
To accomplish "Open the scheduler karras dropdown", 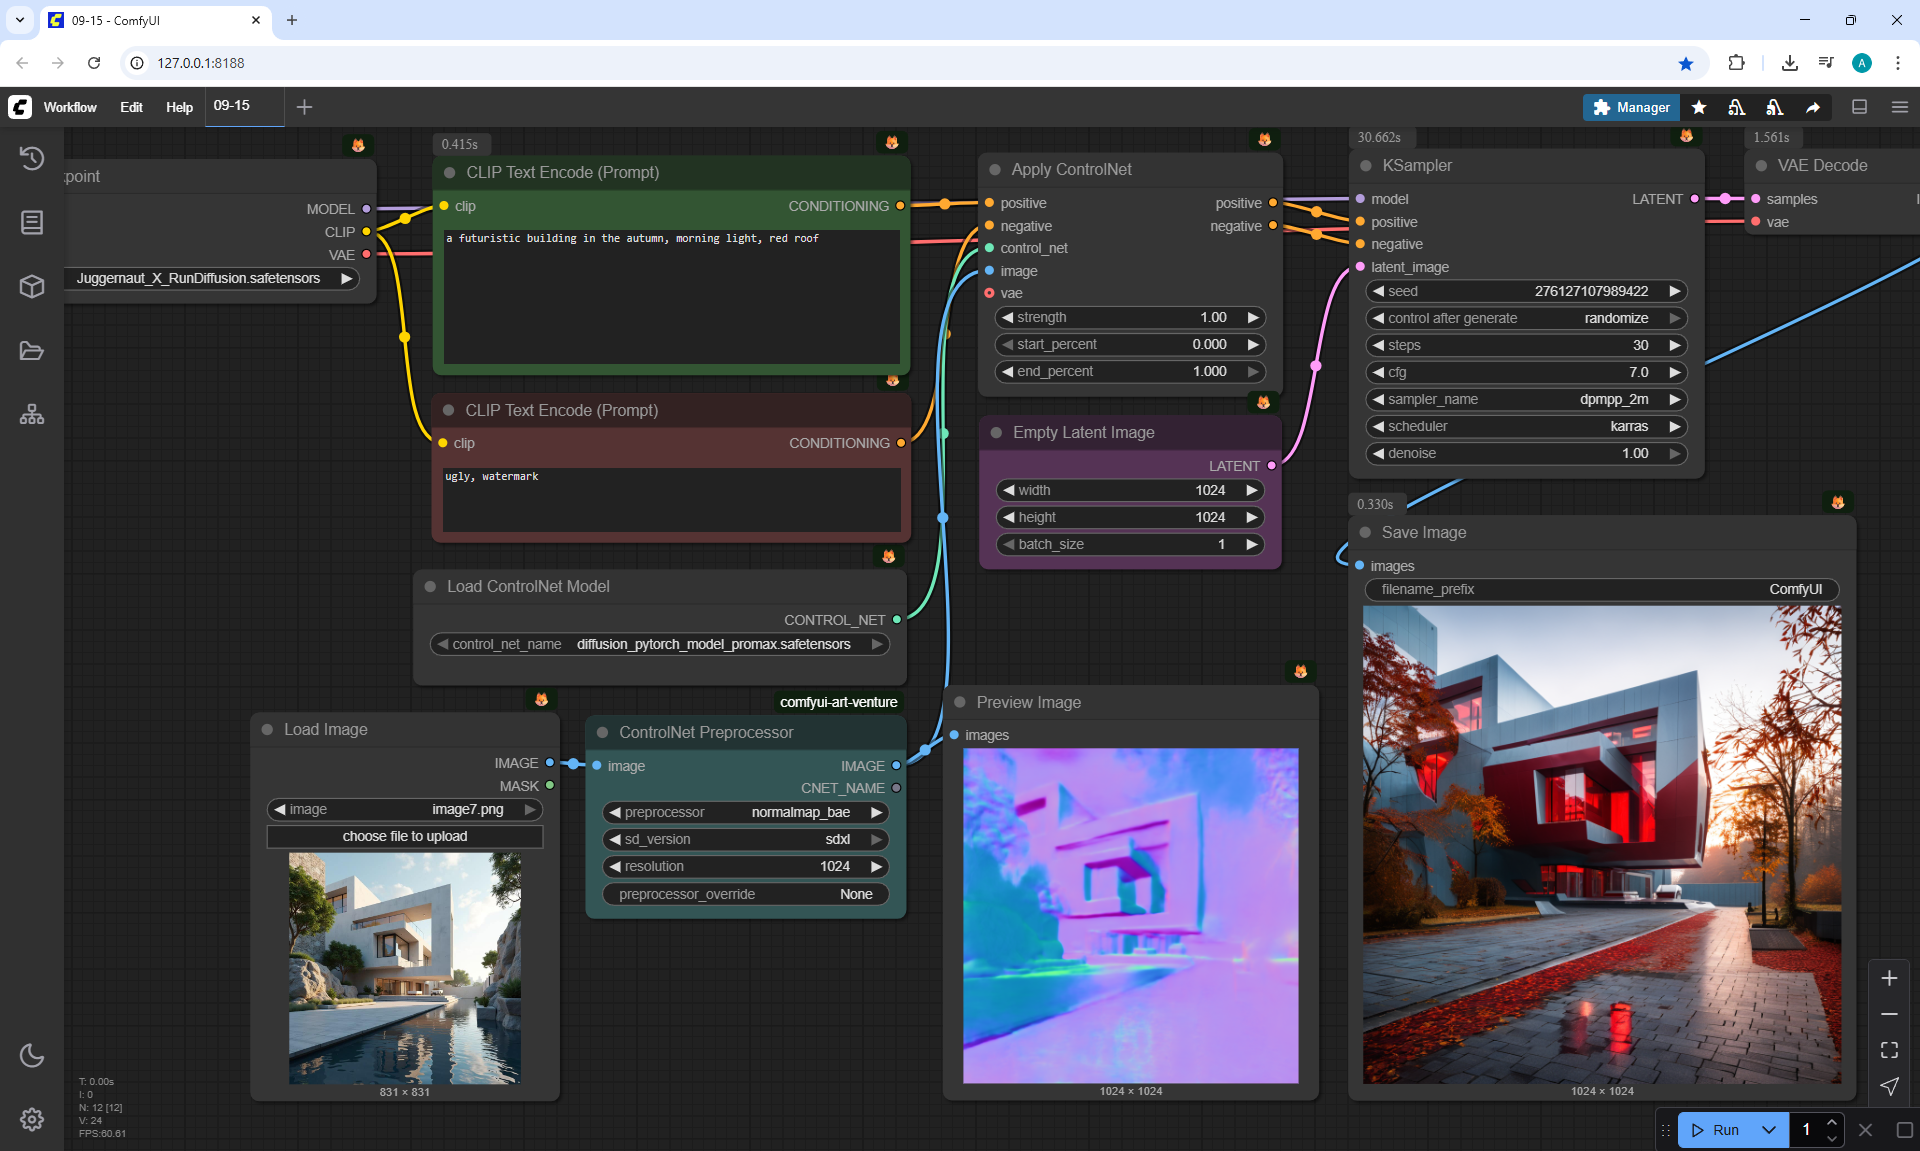I will pos(1525,426).
